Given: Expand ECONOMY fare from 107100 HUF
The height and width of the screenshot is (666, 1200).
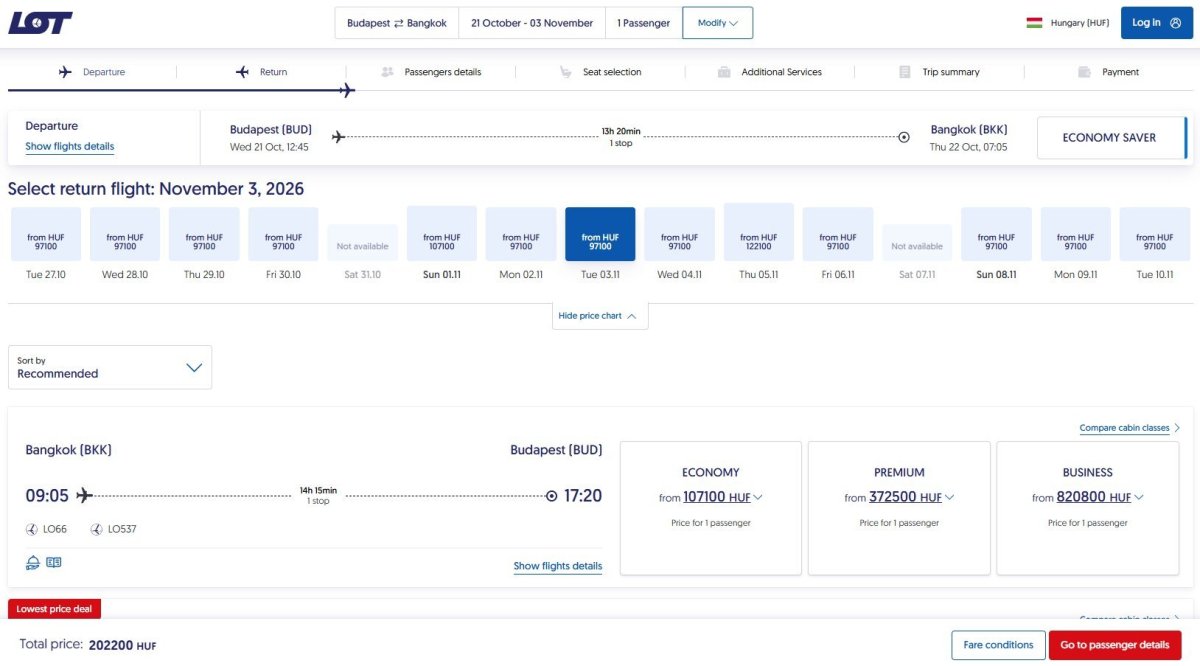Looking at the screenshot, I should click(x=711, y=498).
